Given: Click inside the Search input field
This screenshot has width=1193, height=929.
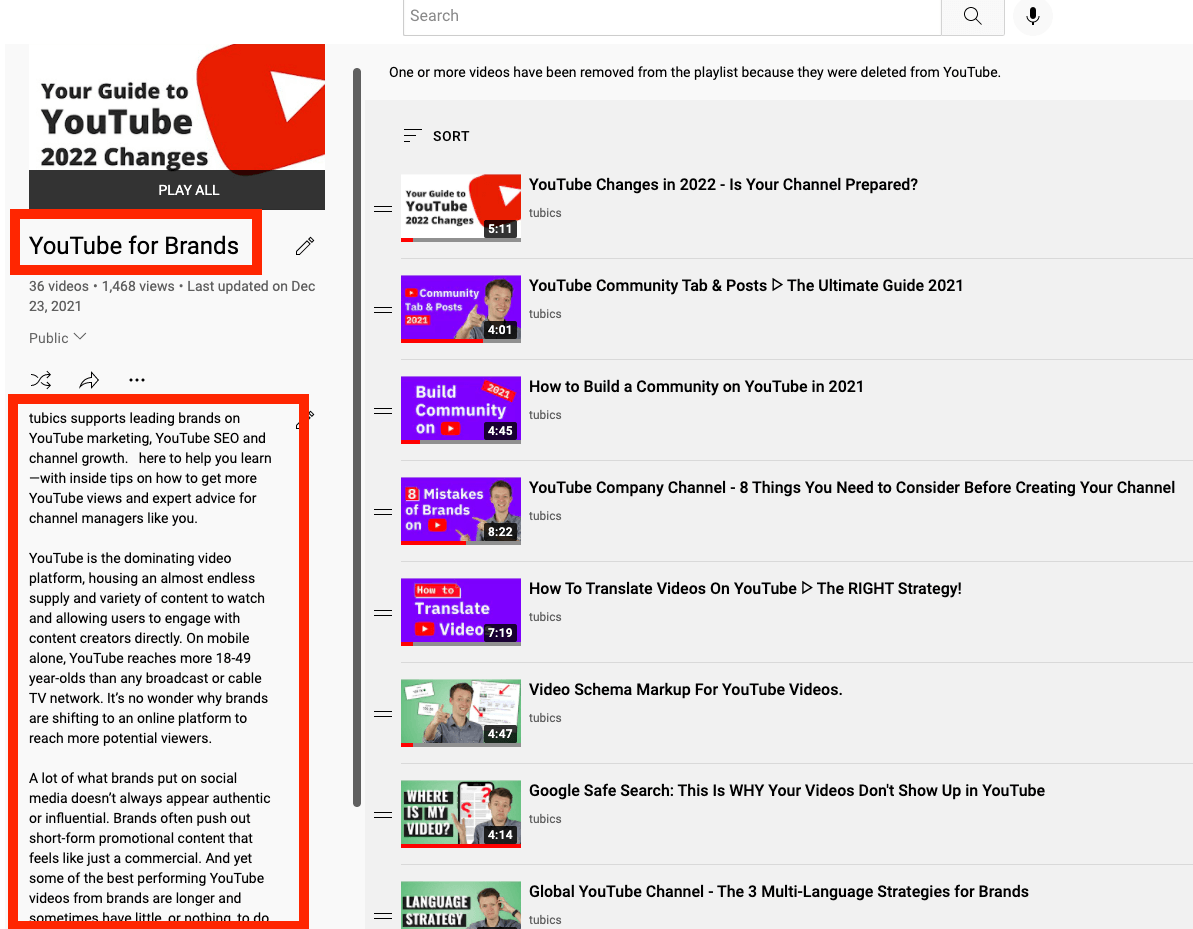Looking at the screenshot, I should (x=670, y=17).
